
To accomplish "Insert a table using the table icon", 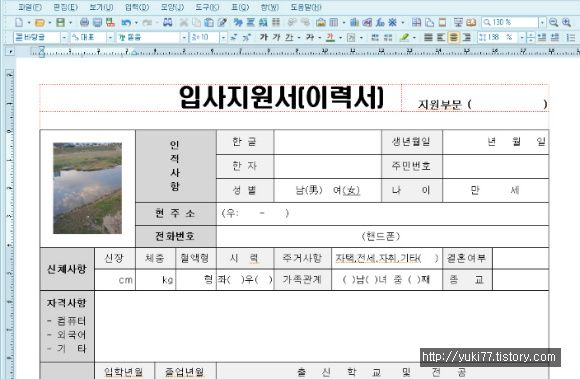I will (334, 23).
